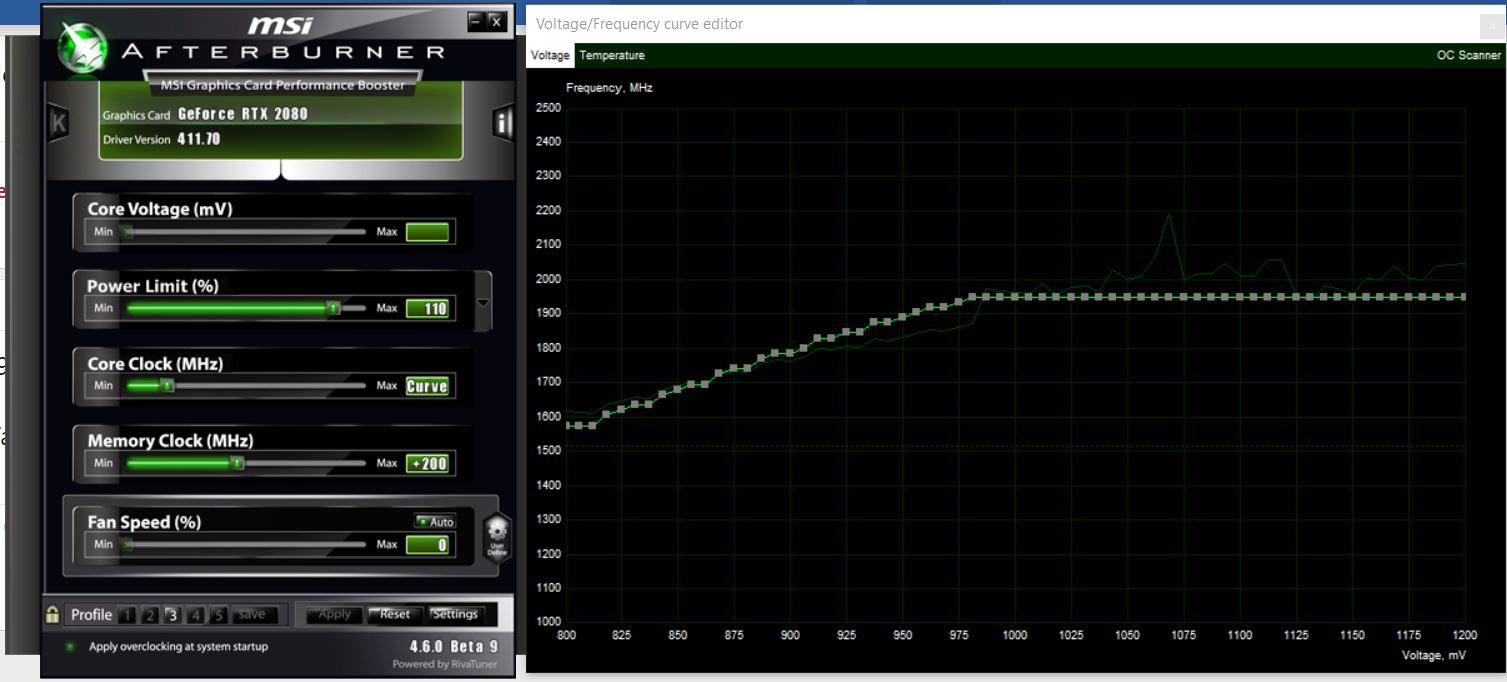Open the information panel via the i button
1507x682 pixels.
(503, 123)
